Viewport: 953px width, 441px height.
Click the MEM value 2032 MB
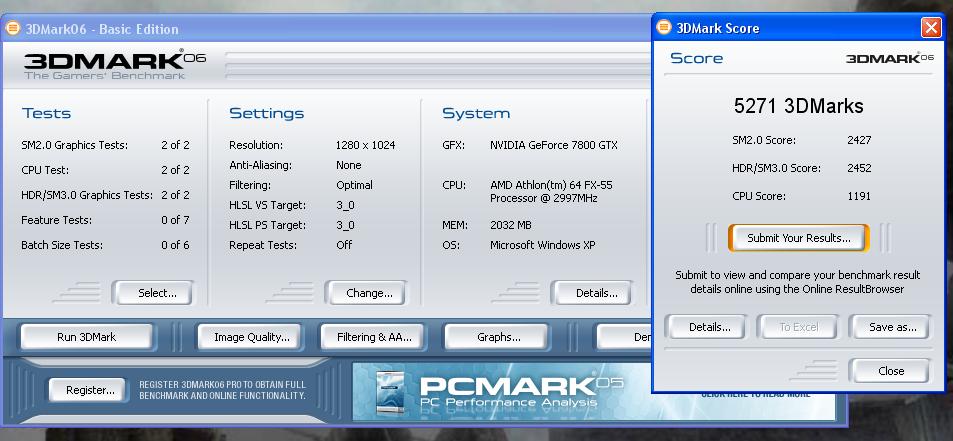[511, 225]
